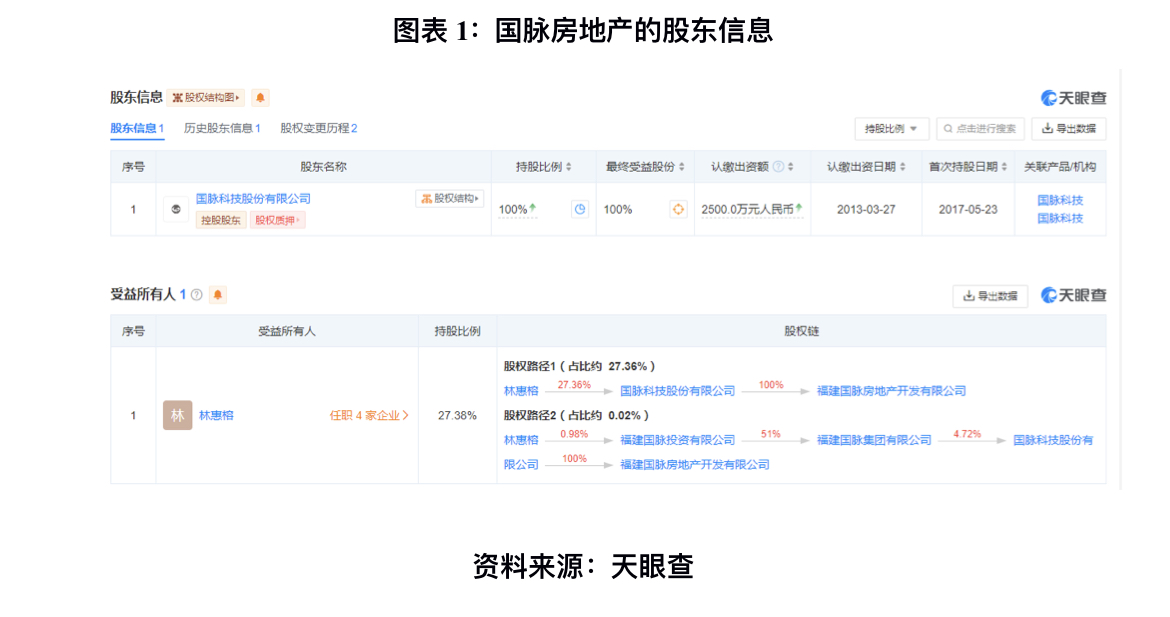Select the date 2013-03-27
This screenshot has height=617, width=1170.
click(866, 210)
